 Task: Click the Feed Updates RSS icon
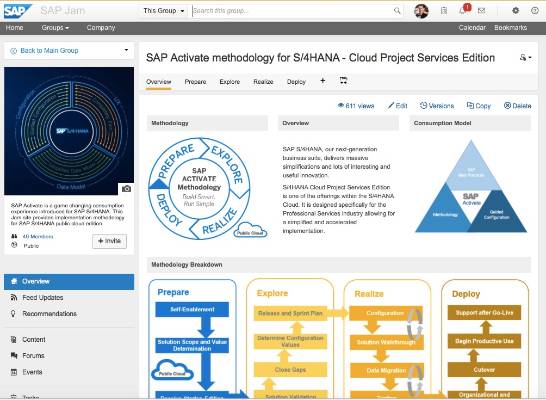14,298
